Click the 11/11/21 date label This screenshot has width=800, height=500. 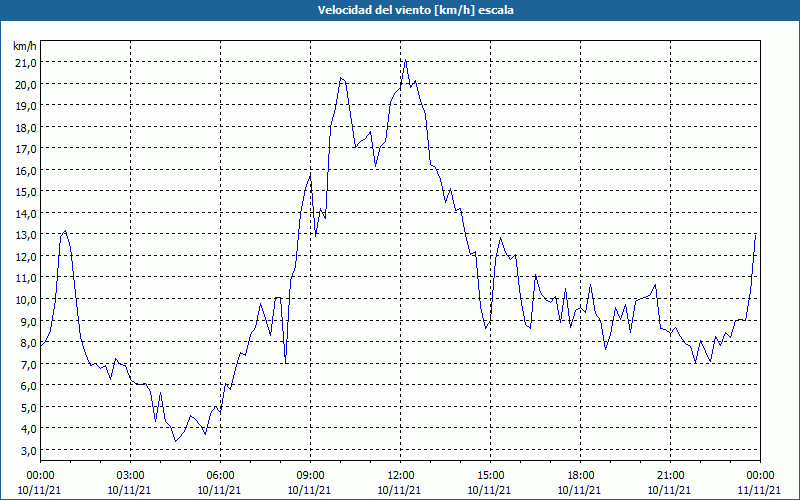click(759, 490)
